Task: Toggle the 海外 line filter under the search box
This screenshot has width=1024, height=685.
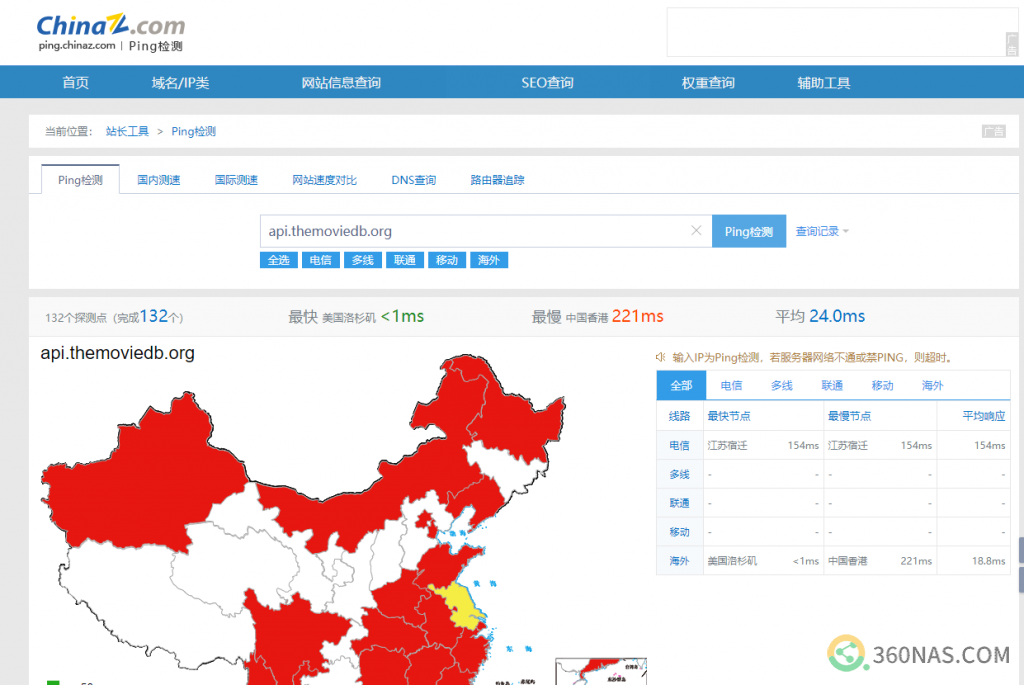Action: click(x=488, y=260)
